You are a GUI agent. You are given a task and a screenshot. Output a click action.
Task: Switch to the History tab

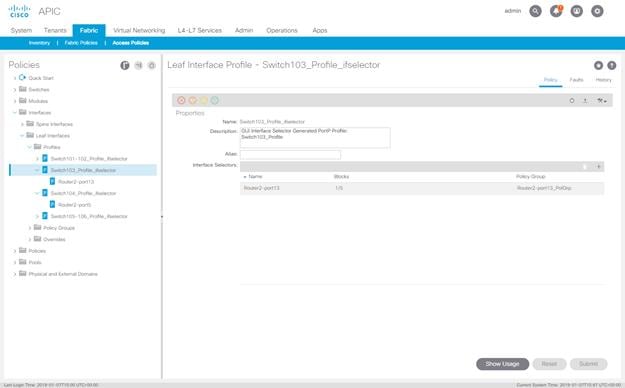pos(603,80)
